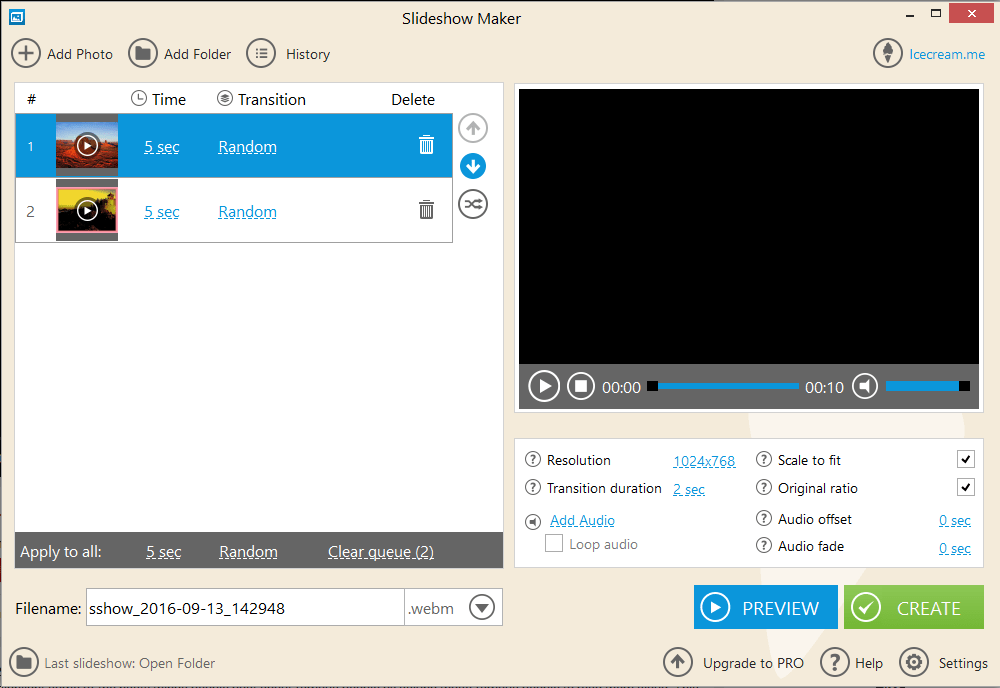Disable Original ratio
The width and height of the screenshot is (1000, 688).
(965, 487)
